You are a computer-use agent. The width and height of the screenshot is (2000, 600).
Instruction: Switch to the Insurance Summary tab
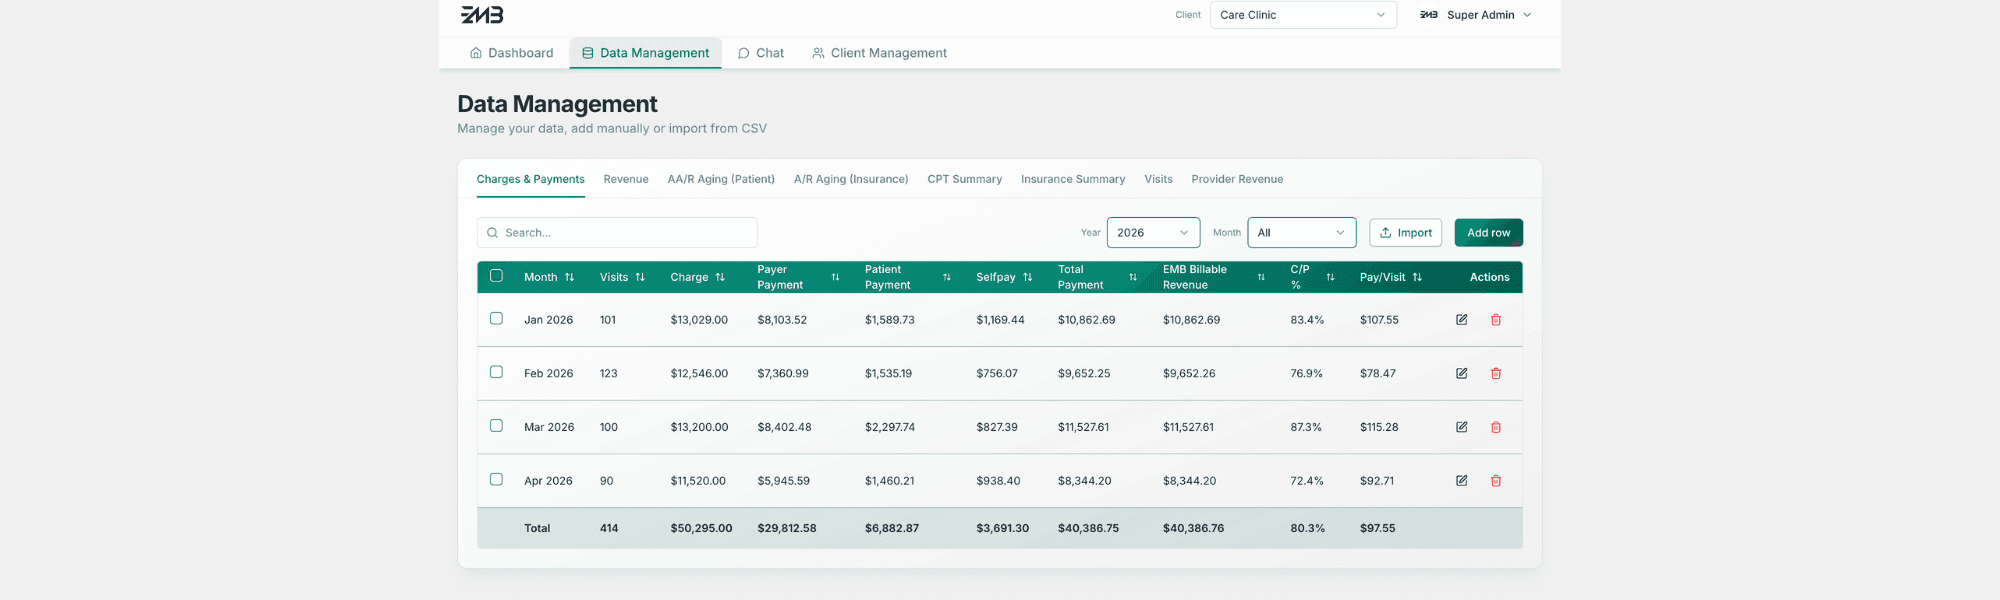[x=1073, y=179]
